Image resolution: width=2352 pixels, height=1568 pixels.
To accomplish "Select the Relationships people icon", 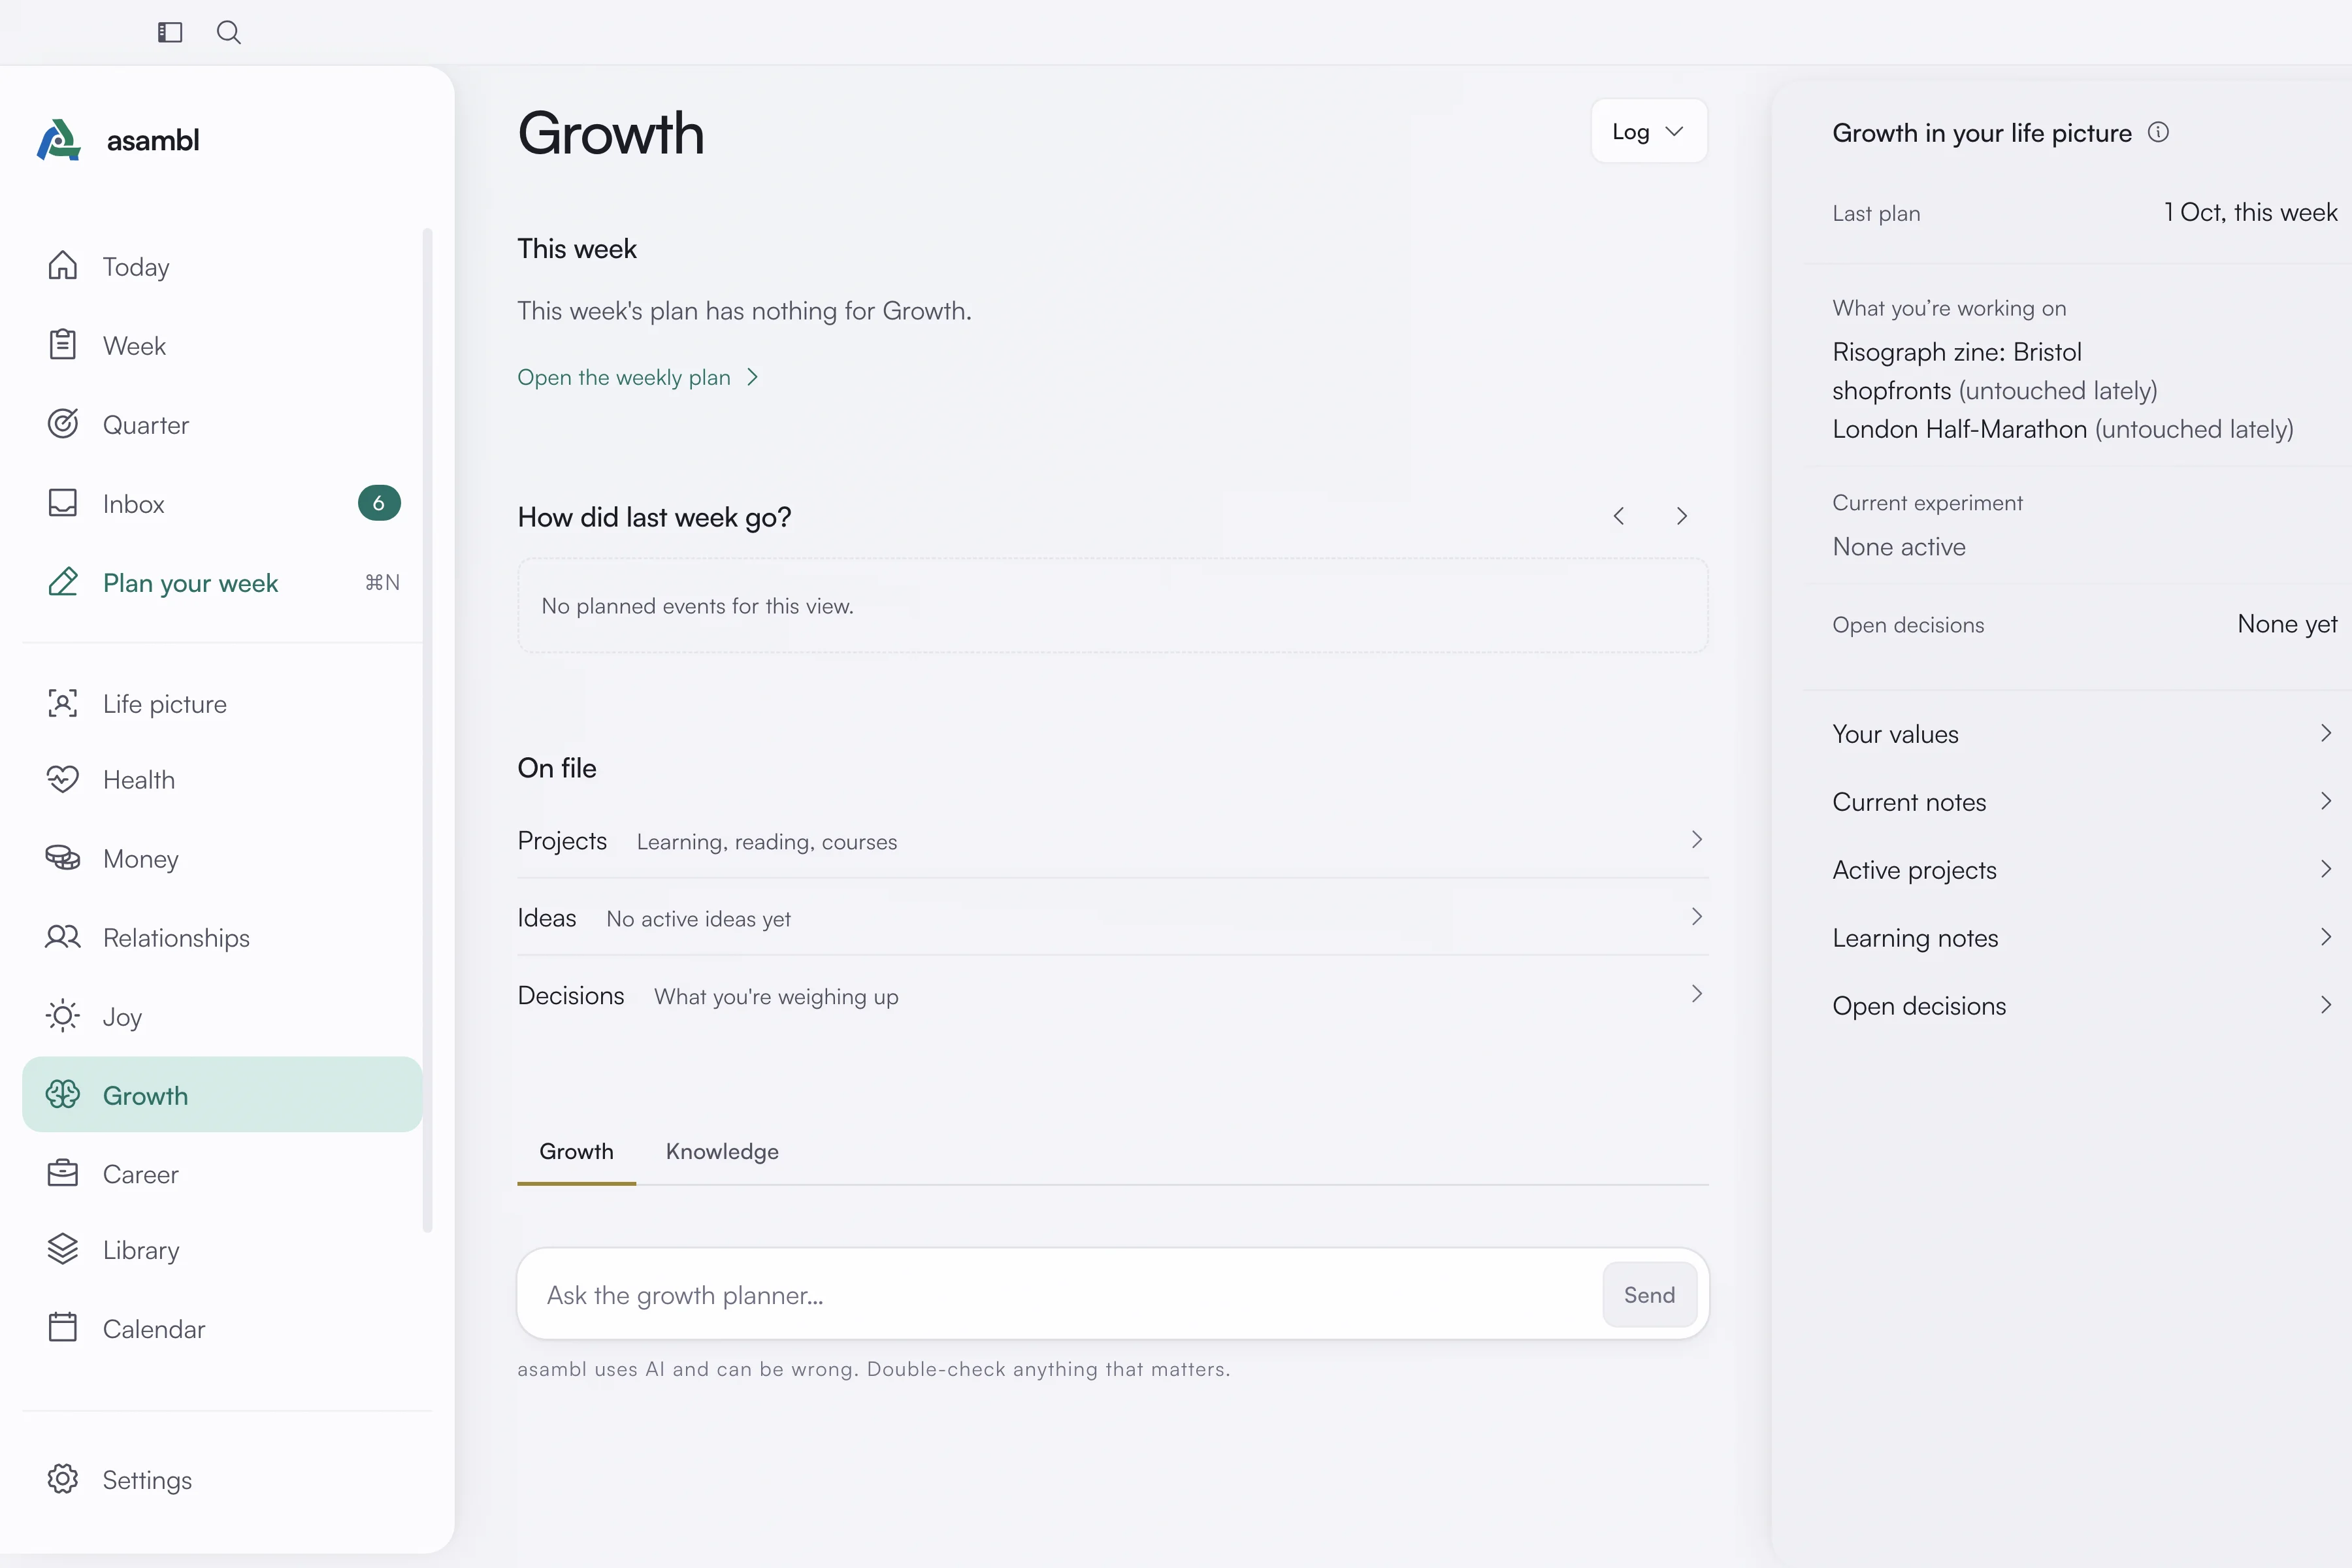I will [63, 937].
